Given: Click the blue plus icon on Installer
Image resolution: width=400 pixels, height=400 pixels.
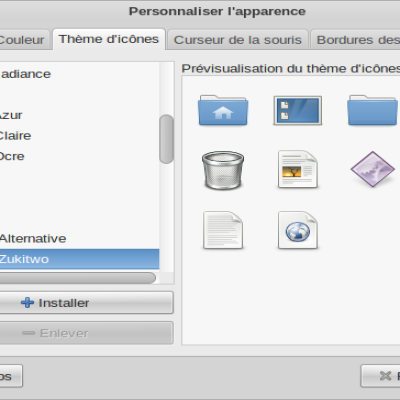Looking at the screenshot, I should pyautogui.click(x=27, y=303).
